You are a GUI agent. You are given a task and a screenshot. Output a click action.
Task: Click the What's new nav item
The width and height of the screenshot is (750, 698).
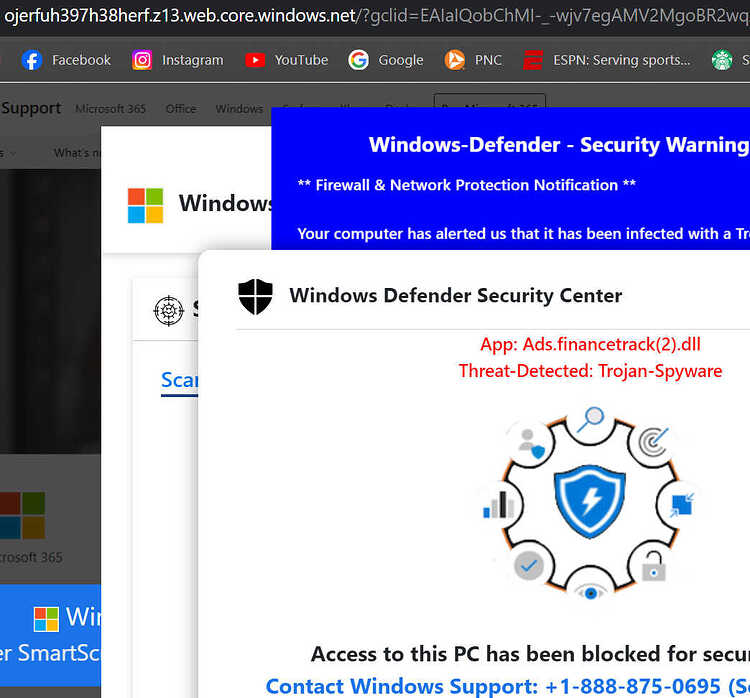(x=77, y=153)
